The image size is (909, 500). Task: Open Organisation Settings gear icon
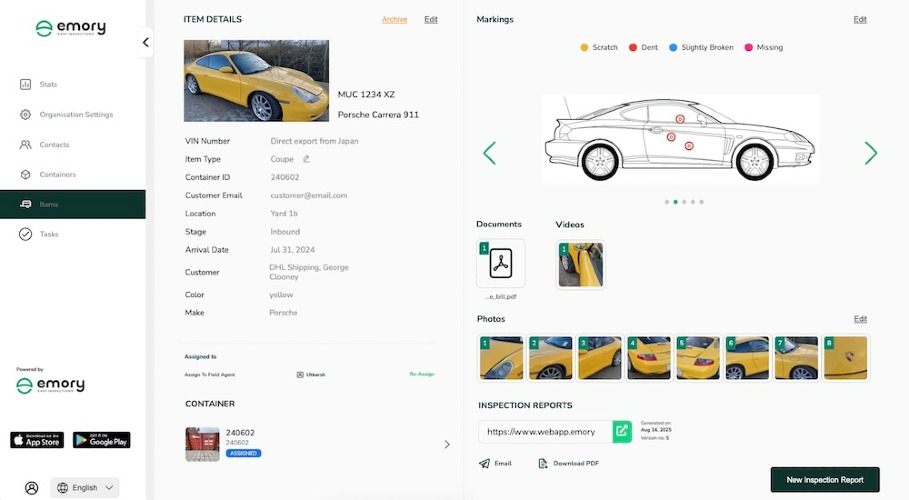point(26,115)
